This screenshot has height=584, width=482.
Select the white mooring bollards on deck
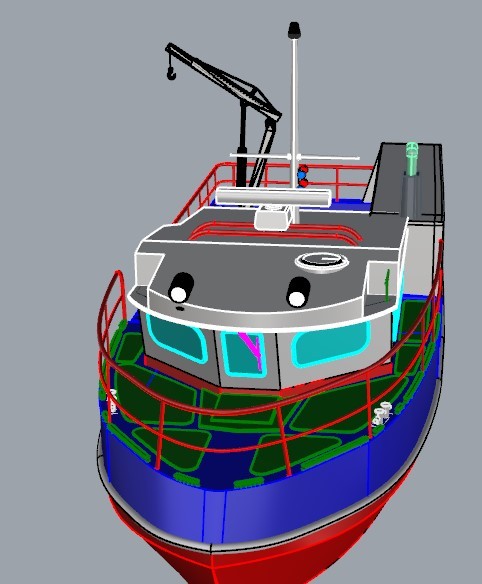click(x=382, y=413)
